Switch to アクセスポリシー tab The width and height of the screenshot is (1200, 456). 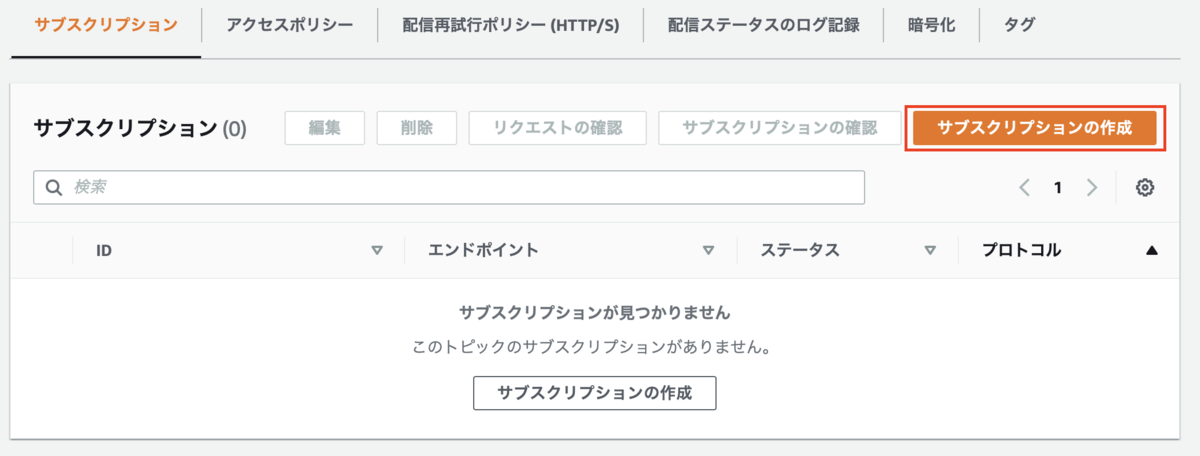click(x=290, y=25)
